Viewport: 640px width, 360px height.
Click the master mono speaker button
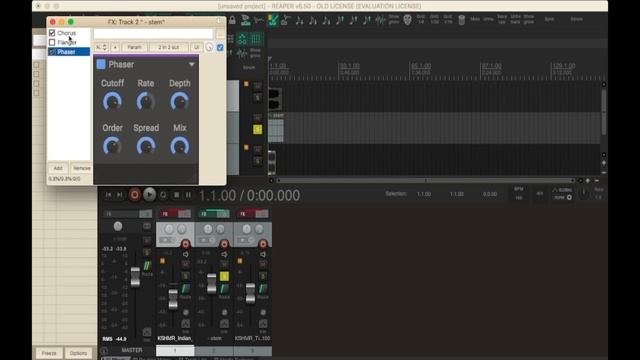pos(147,226)
